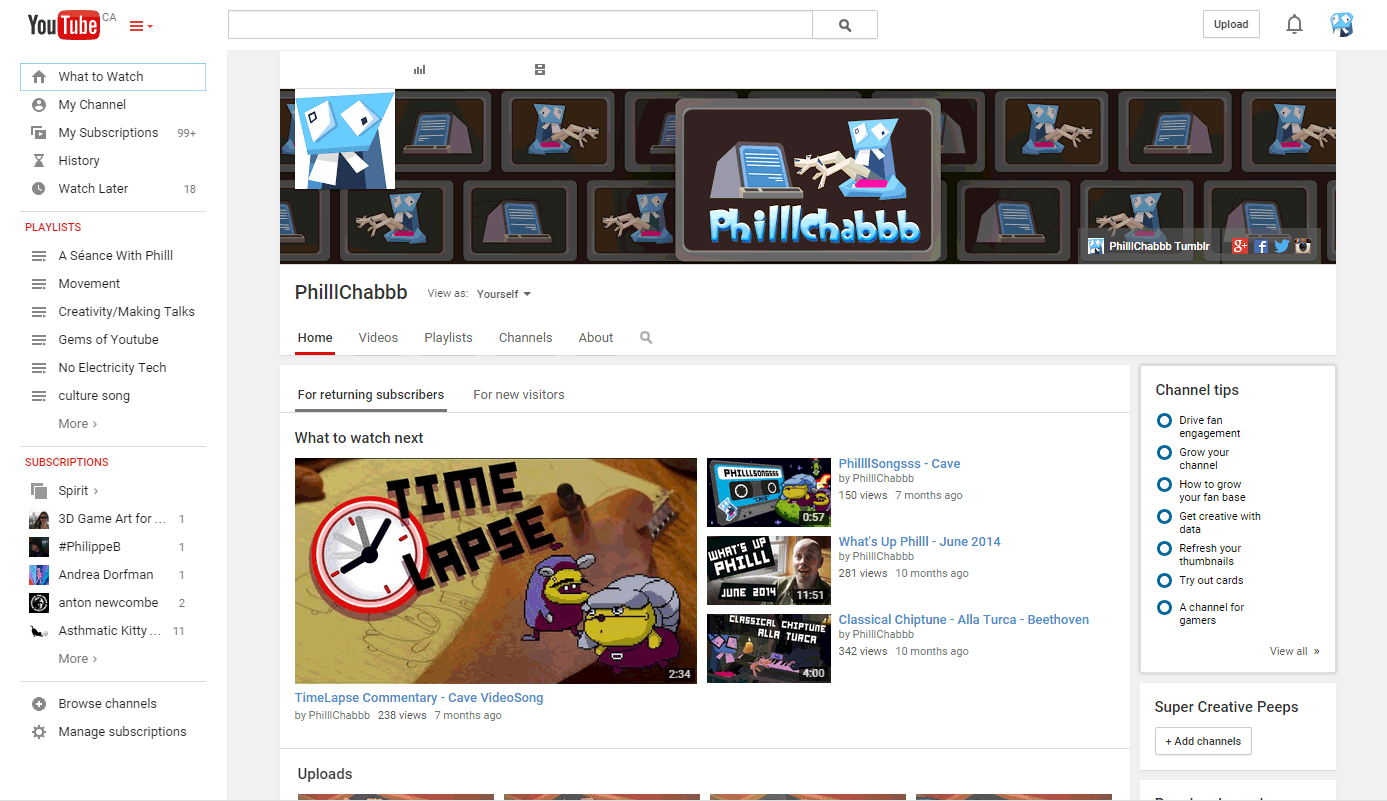Screen dimensions: 1387x801
Task: Expand More under Playlists
Action: [78, 424]
